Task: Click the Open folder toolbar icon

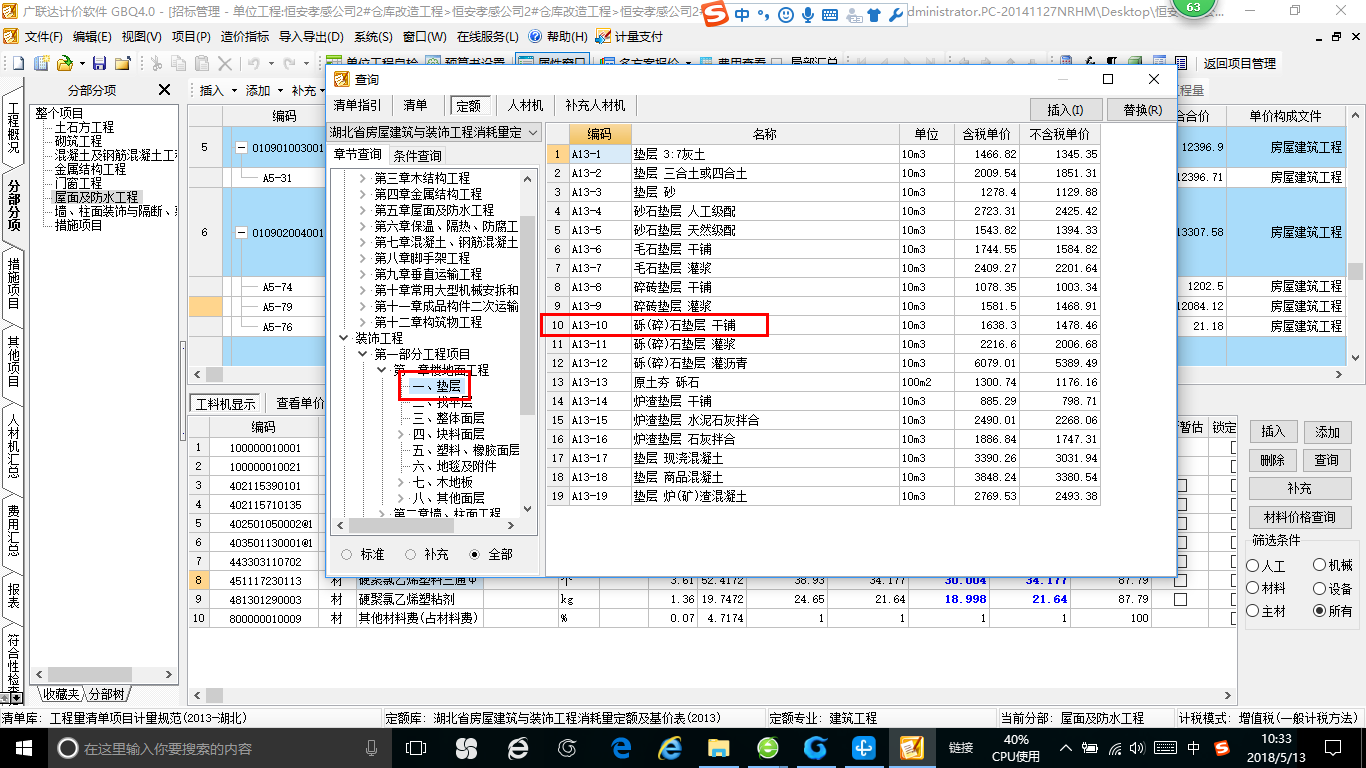Action: [64, 63]
